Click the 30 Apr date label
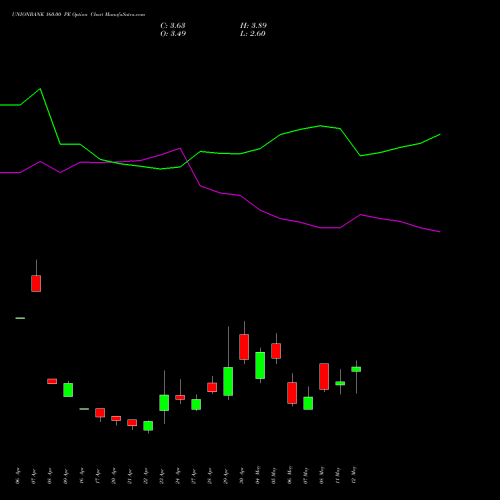 (242, 476)
